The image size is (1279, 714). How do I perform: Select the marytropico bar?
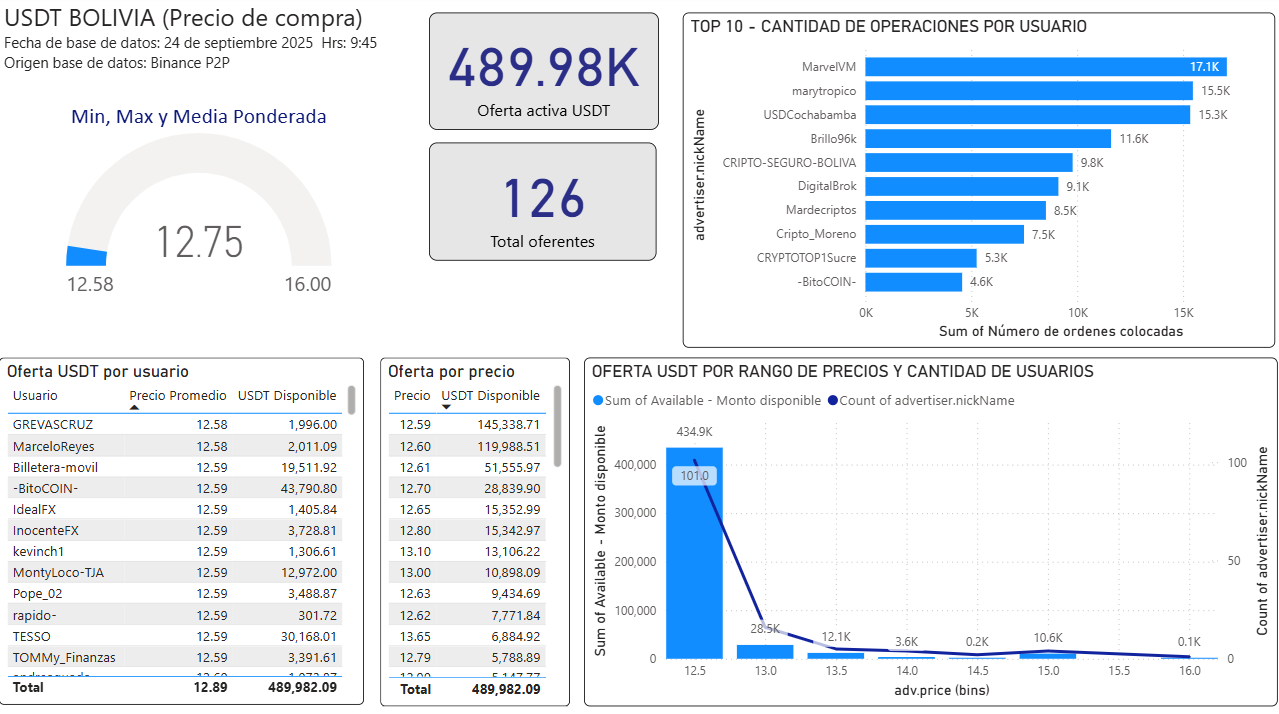click(1029, 91)
